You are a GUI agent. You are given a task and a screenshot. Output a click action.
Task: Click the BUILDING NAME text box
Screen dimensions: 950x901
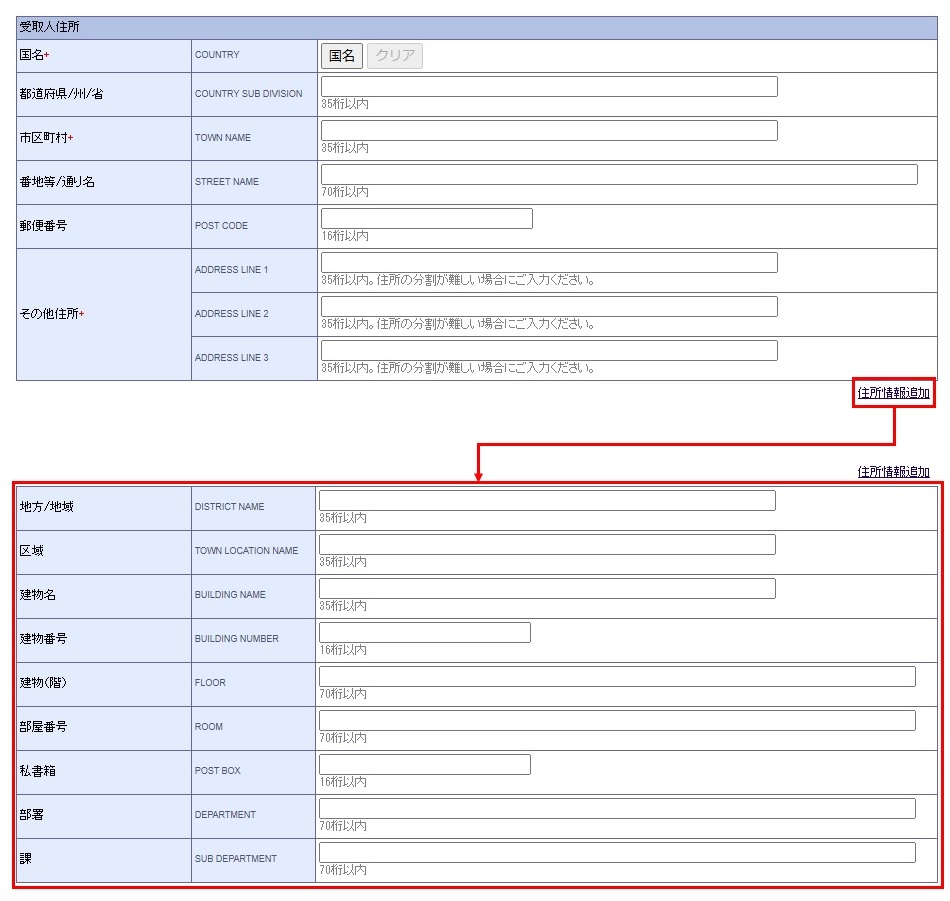[546, 589]
